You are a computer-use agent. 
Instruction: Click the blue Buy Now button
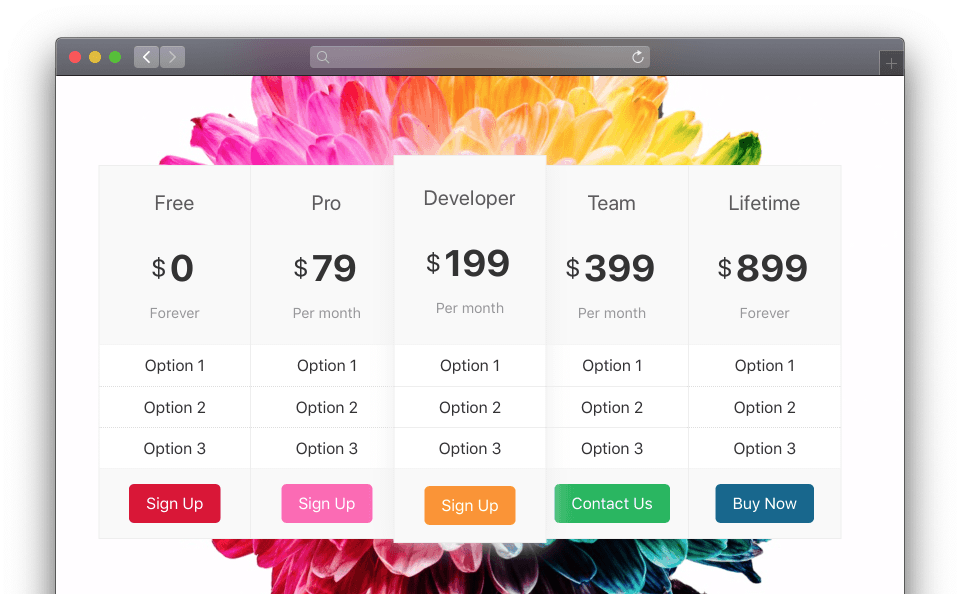[x=764, y=504]
